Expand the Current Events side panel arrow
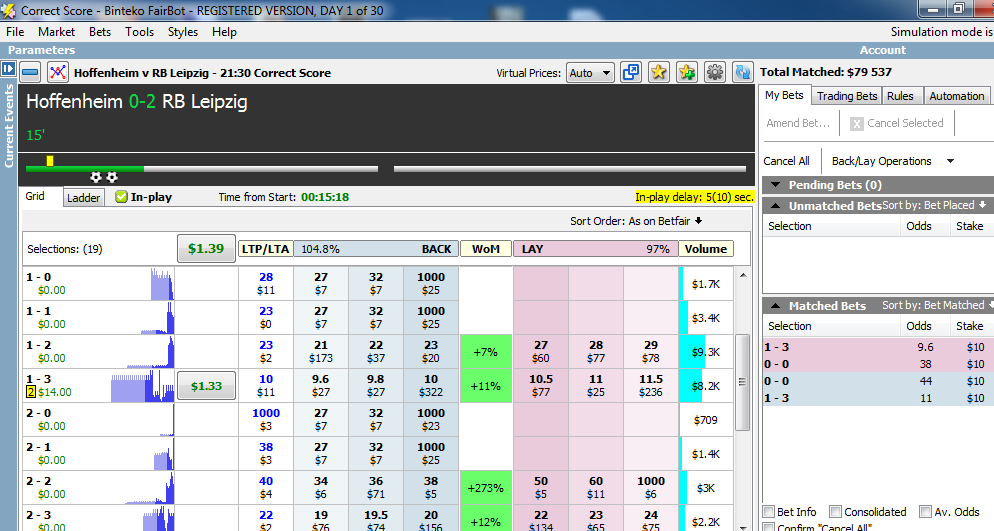Viewport: 994px width, 531px height. point(8,69)
